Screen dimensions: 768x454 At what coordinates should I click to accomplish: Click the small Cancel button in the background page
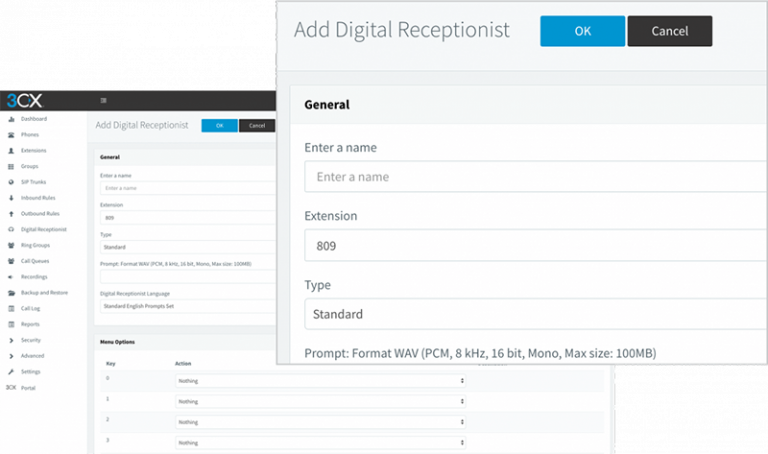[257, 126]
